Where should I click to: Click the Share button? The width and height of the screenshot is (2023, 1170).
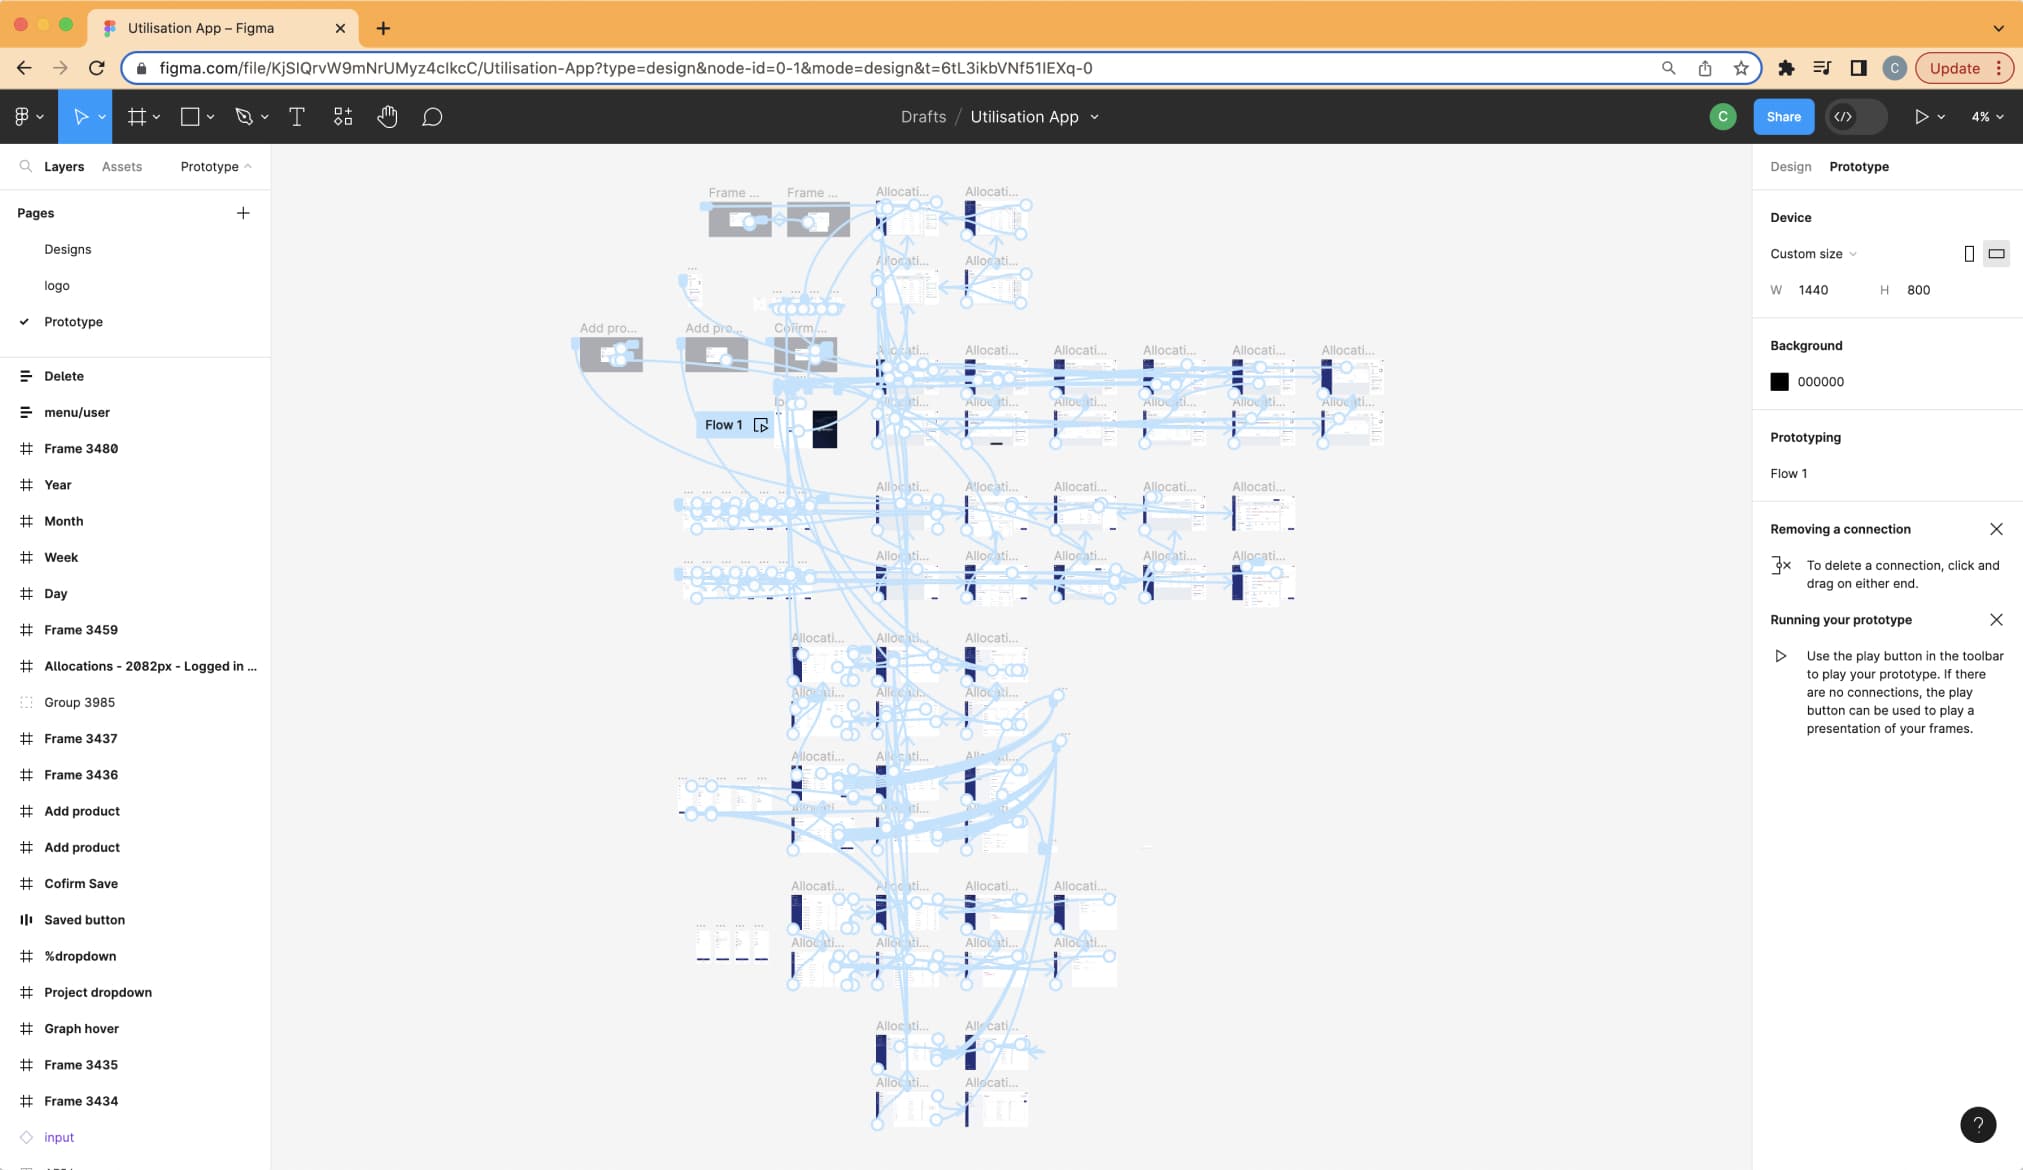click(x=1783, y=117)
